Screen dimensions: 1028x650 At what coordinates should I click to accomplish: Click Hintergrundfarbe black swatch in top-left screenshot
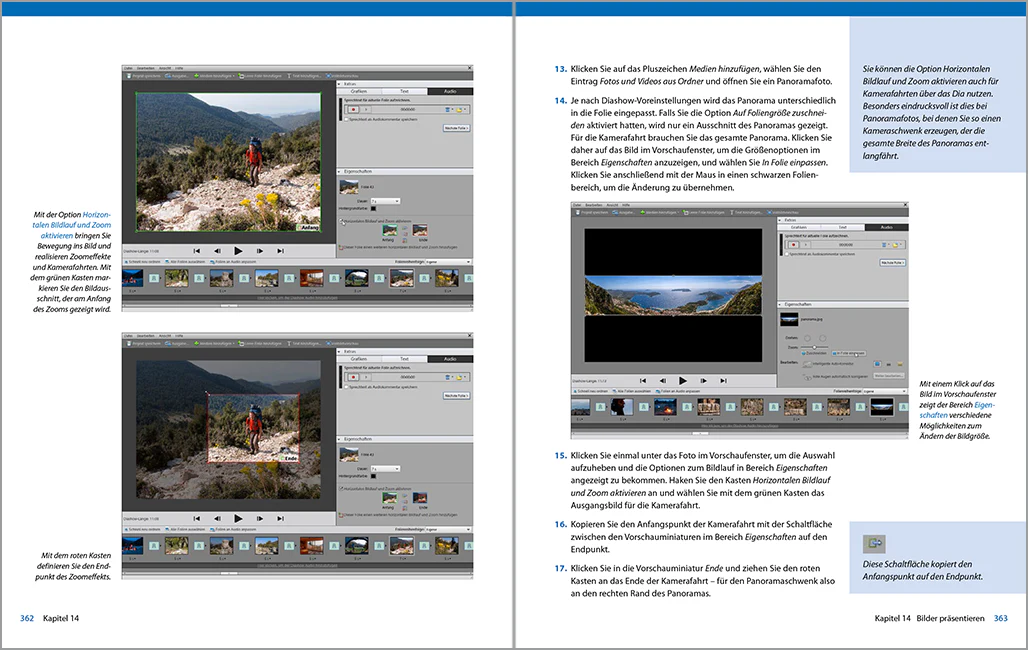[374, 209]
